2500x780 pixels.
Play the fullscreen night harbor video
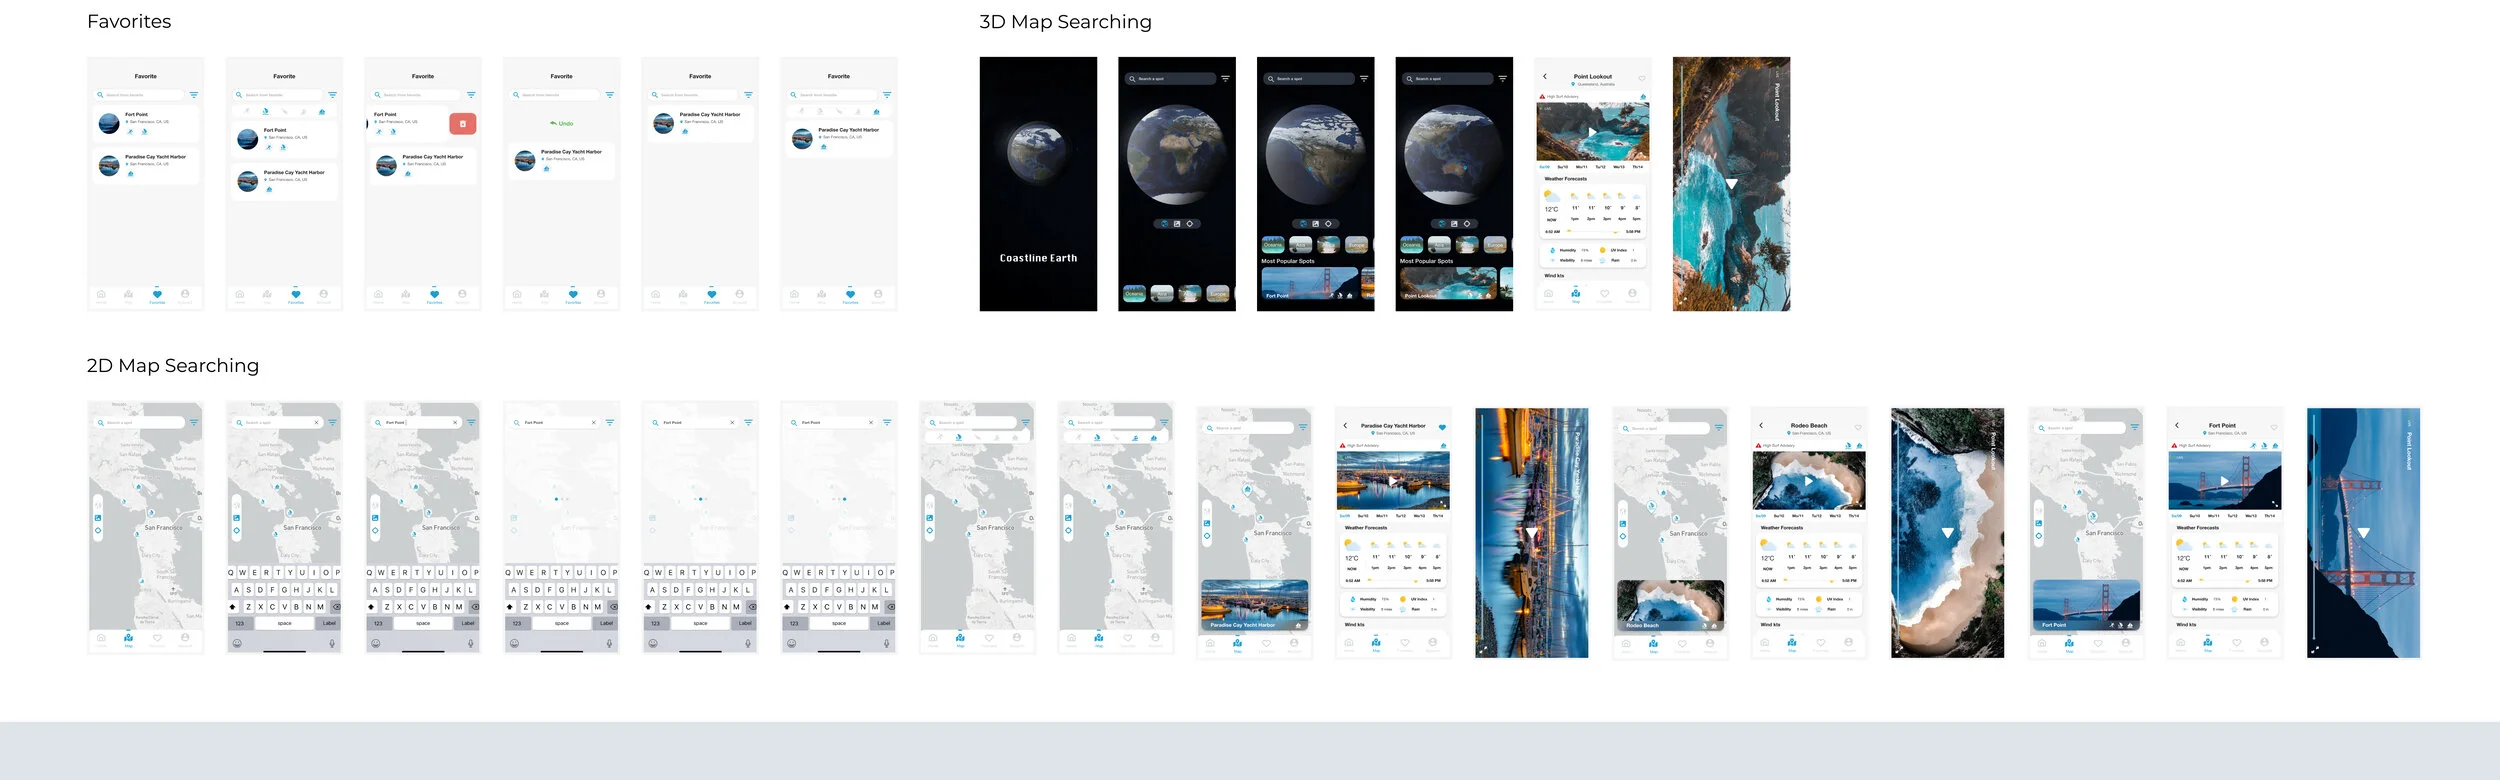tap(1531, 532)
